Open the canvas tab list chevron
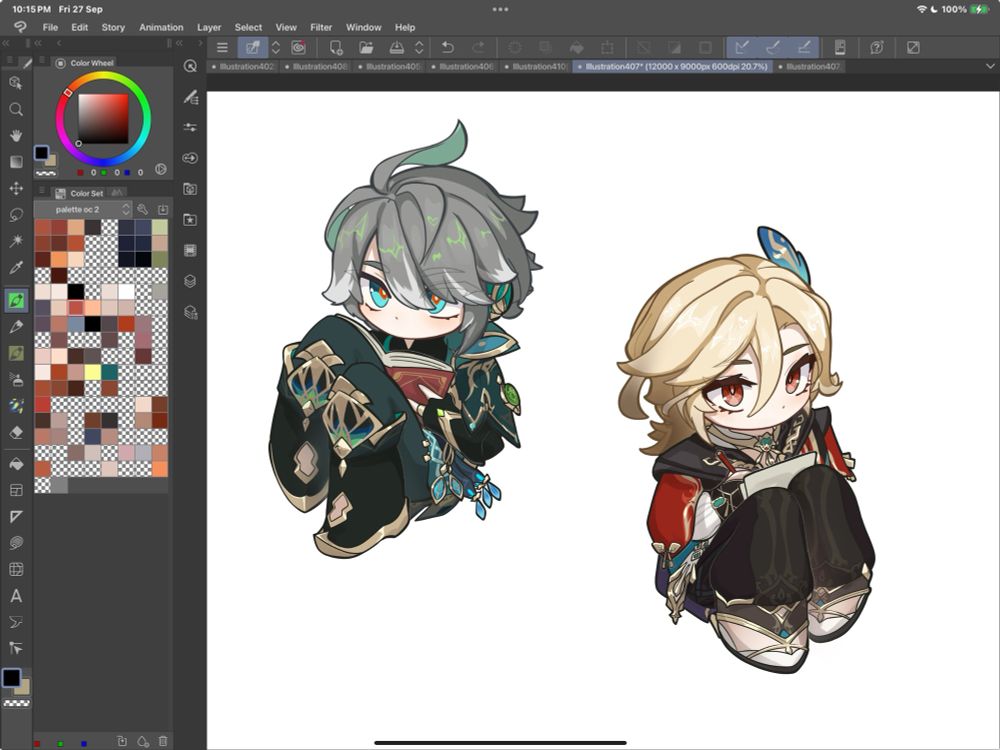 [990, 66]
